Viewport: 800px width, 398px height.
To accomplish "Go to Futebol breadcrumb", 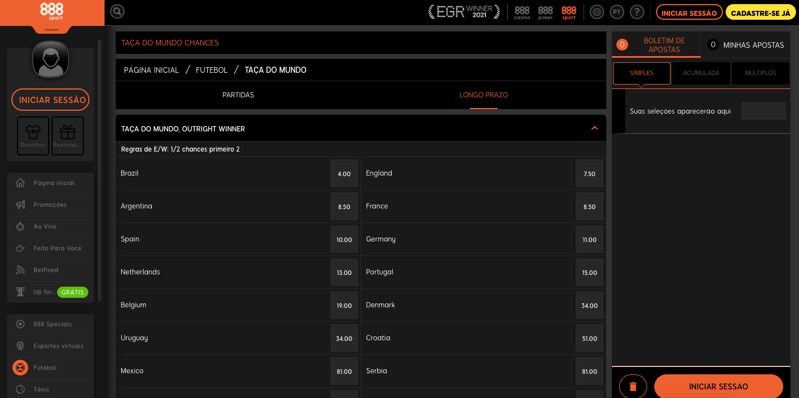I will (x=211, y=70).
